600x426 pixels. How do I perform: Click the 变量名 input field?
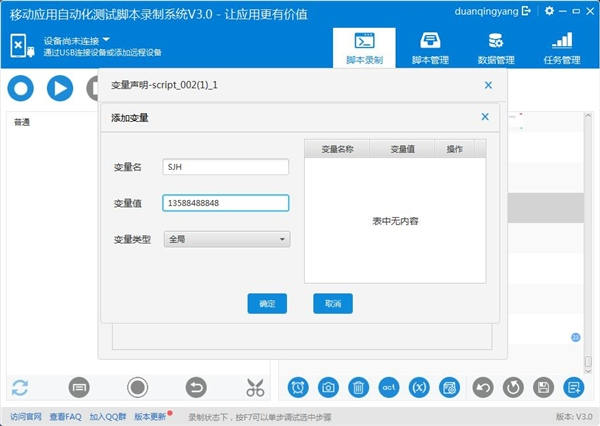click(x=225, y=167)
